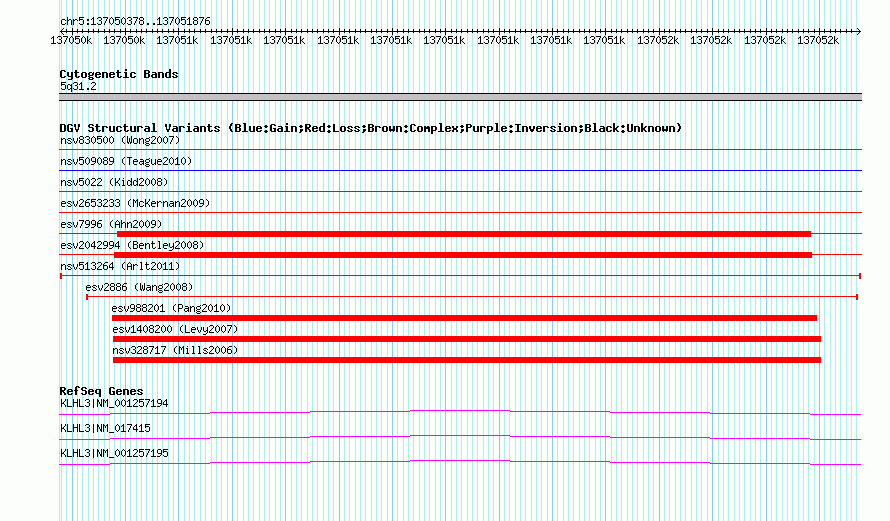The width and height of the screenshot is (890, 521).
Task: Click the gray 5q31.2 cytogenetic band bar
Action: (x=460, y=97)
